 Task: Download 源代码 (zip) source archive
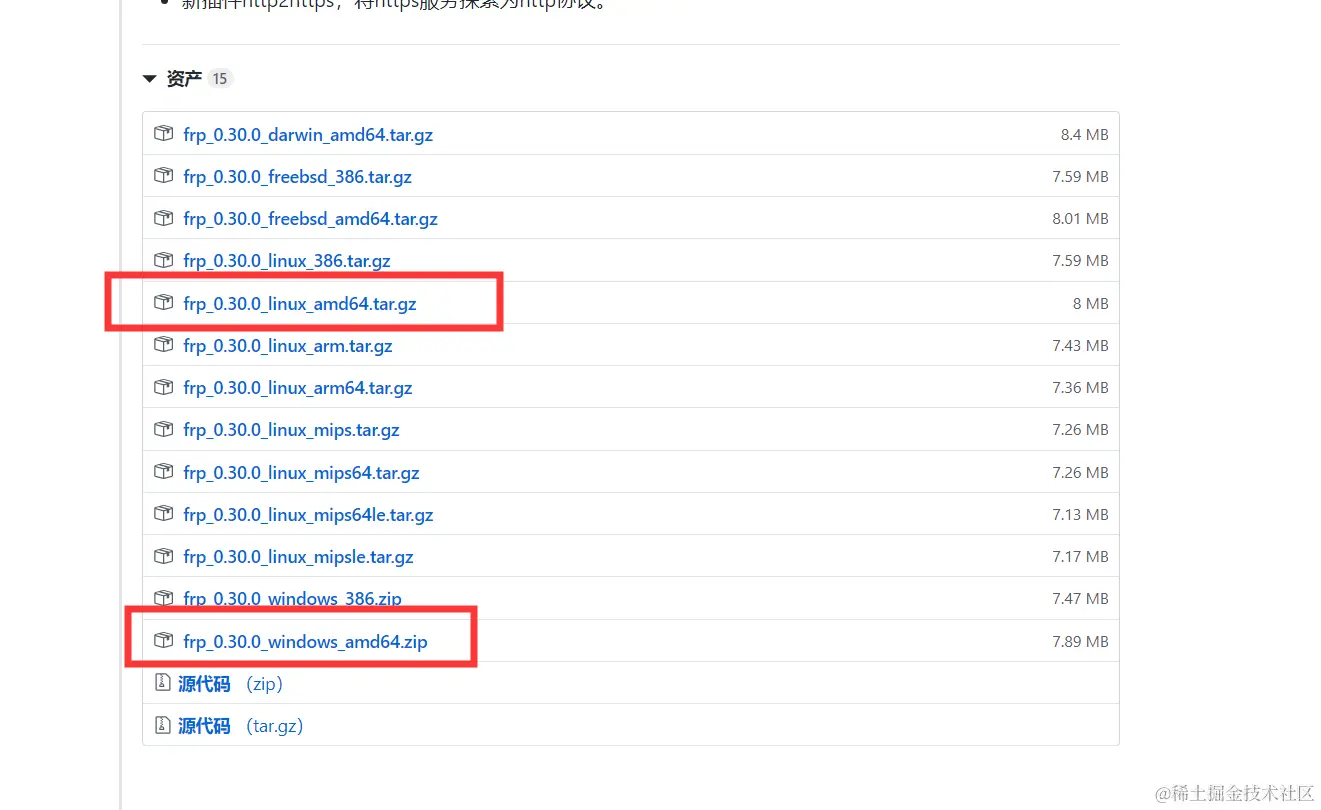pos(231,684)
